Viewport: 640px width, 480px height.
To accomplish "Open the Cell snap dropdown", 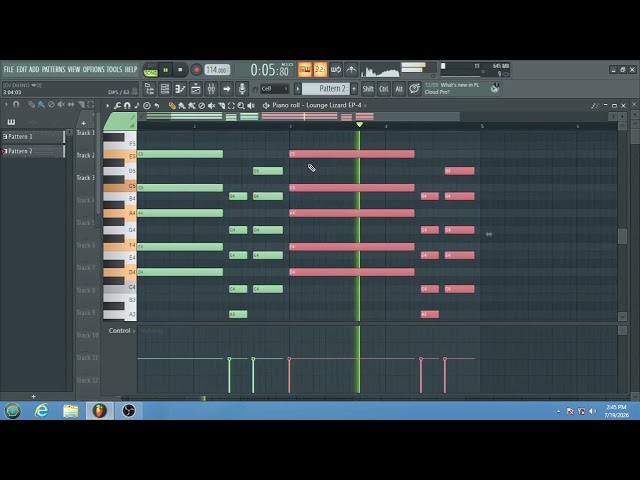I will tap(274, 89).
